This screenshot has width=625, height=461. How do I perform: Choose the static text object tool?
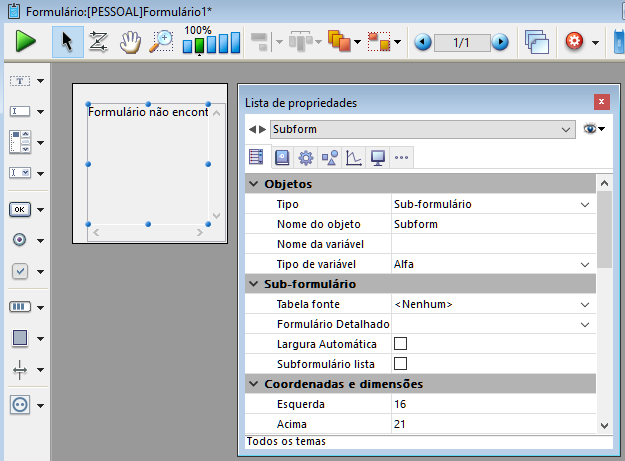20,80
